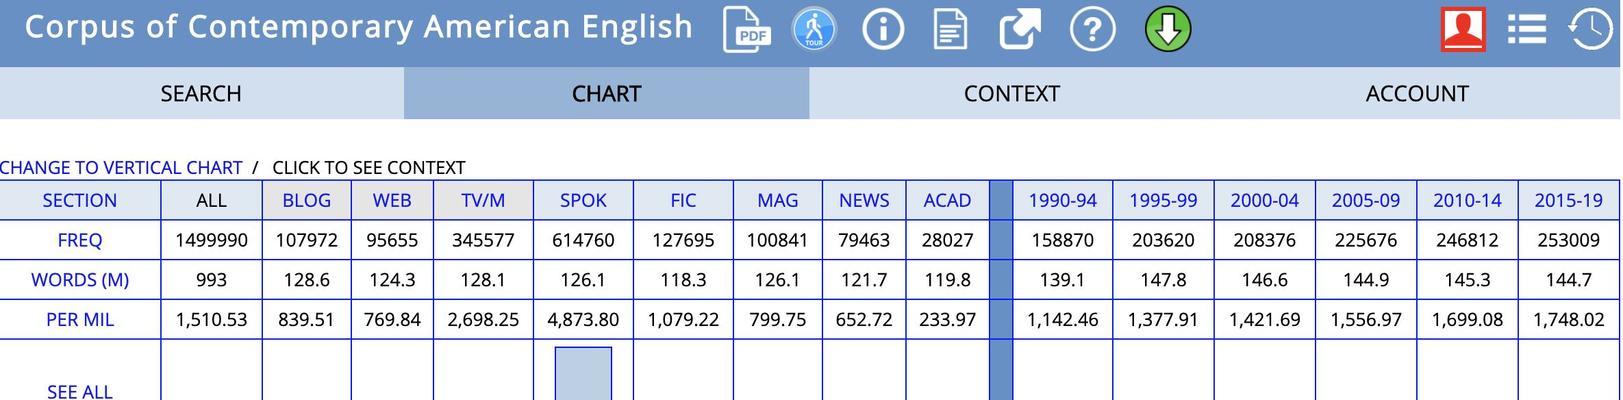The height and width of the screenshot is (400, 1623).
Task: Open the document text icon
Action: [x=950, y=29]
